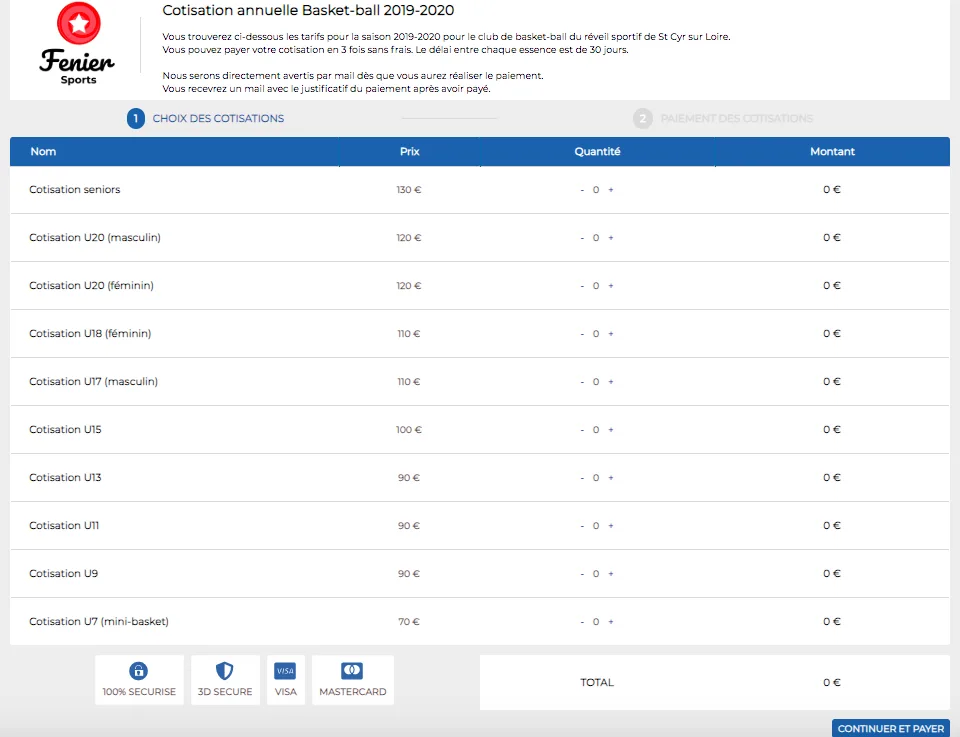Click the Cotisation U15 label
The height and width of the screenshot is (737, 960).
(66, 430)
